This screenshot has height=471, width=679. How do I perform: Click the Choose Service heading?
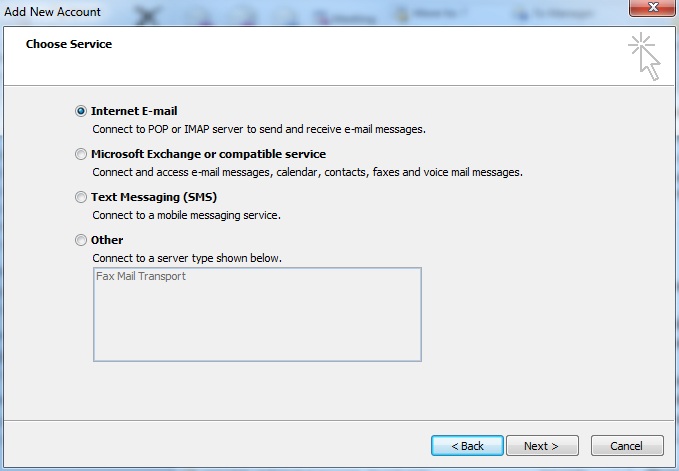69,44
